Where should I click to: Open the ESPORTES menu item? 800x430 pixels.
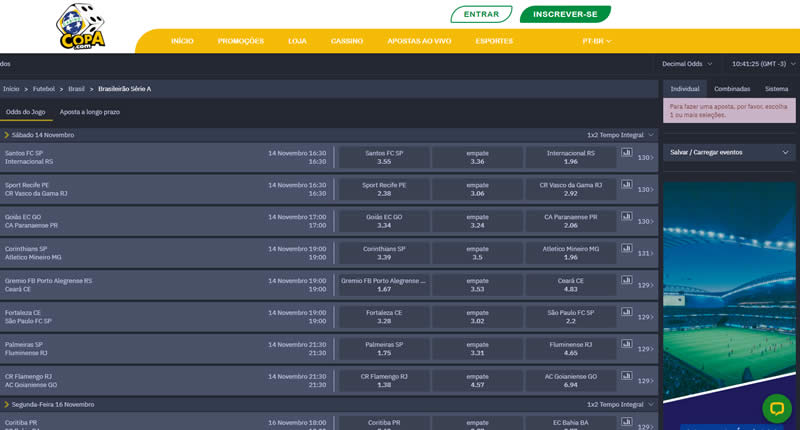[x=494, y=41]
